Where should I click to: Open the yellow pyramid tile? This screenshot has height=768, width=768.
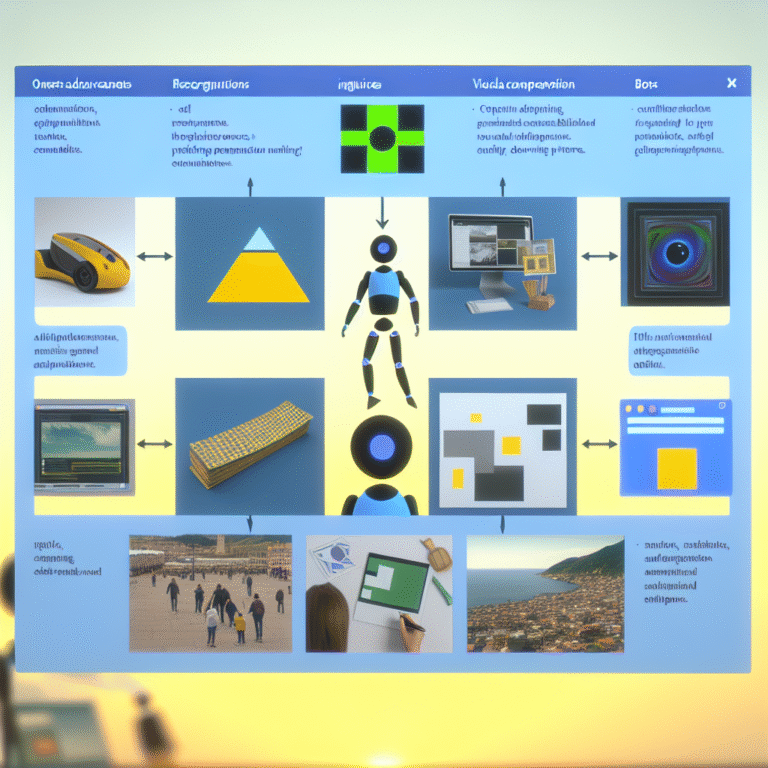coord(250,264)
